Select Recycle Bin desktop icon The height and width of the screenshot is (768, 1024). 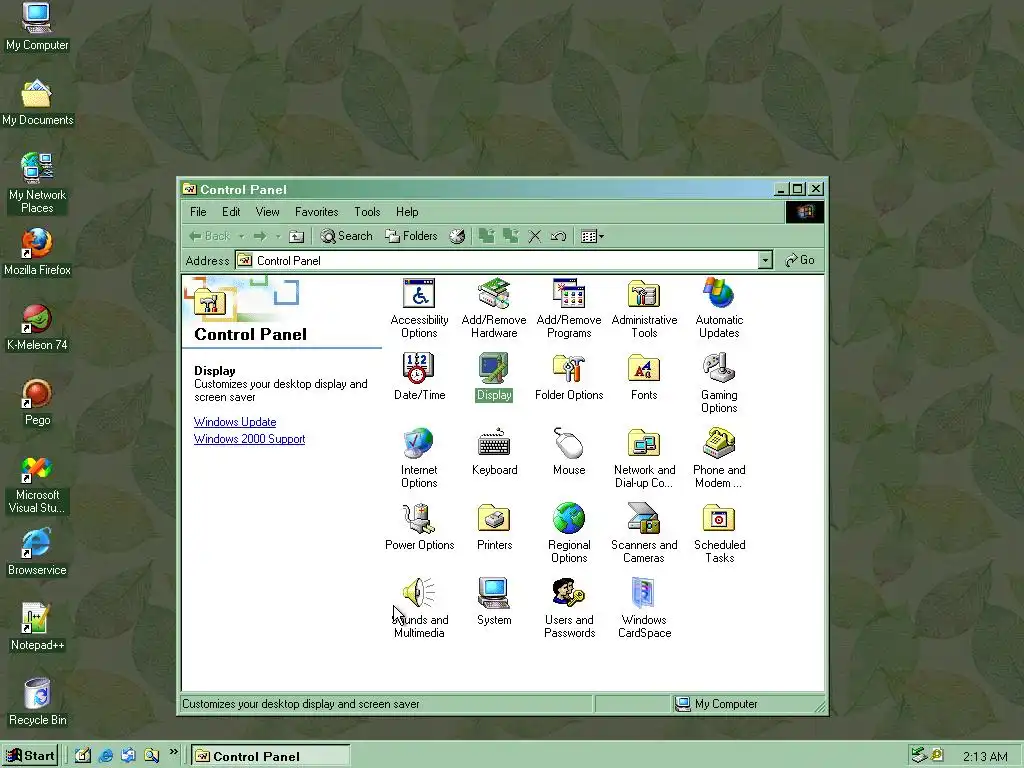click(37, 703)
